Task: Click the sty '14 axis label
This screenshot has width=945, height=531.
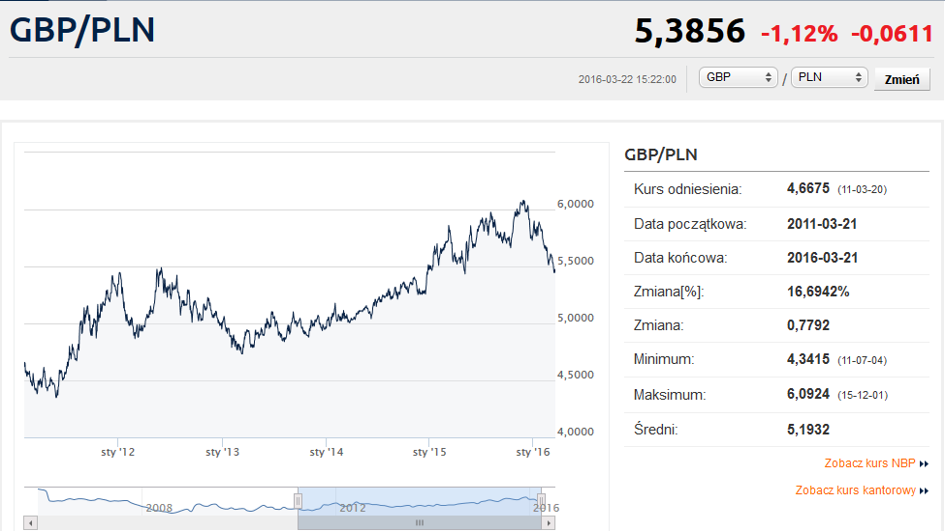Action: [x=326, y=452]
